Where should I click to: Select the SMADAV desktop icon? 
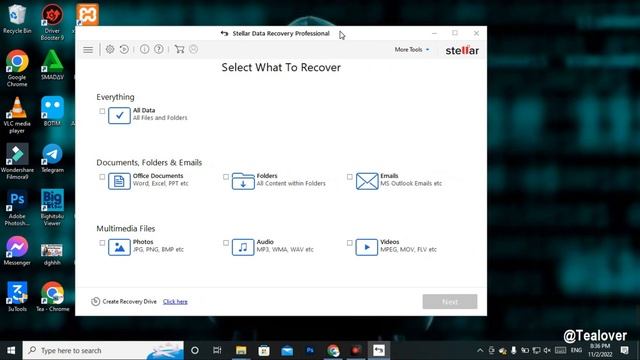(x=52, y=65)
